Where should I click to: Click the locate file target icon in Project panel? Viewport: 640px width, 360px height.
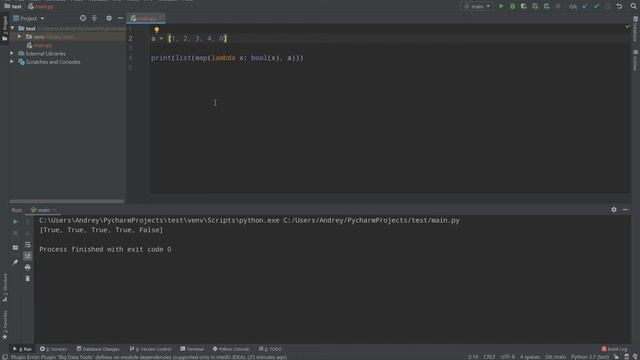pyautogui.click(x=83, y=18)
